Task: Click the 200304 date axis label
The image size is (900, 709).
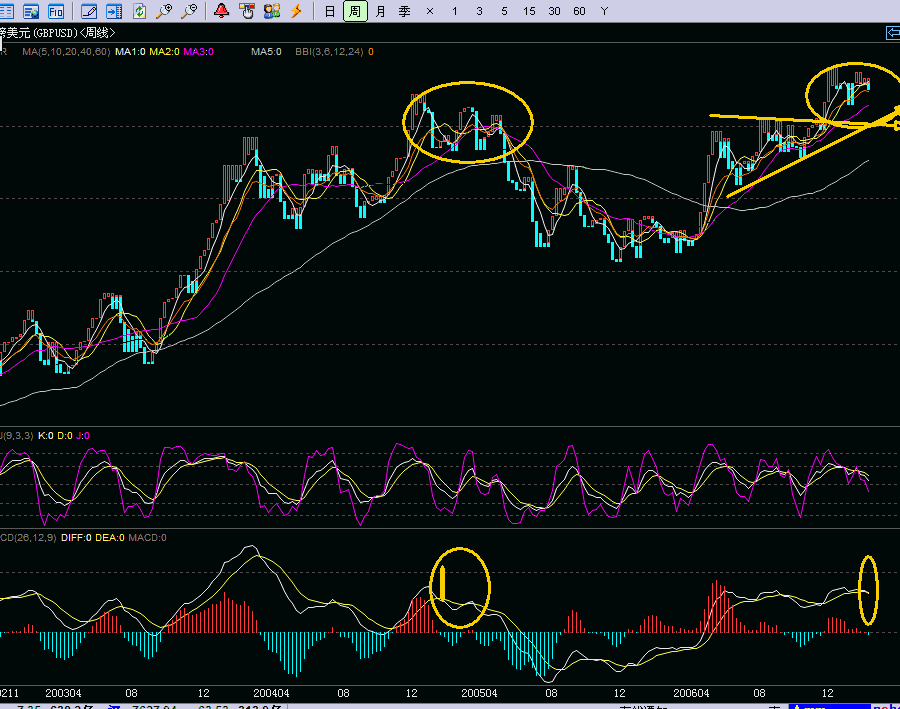Action: point(63,693)
